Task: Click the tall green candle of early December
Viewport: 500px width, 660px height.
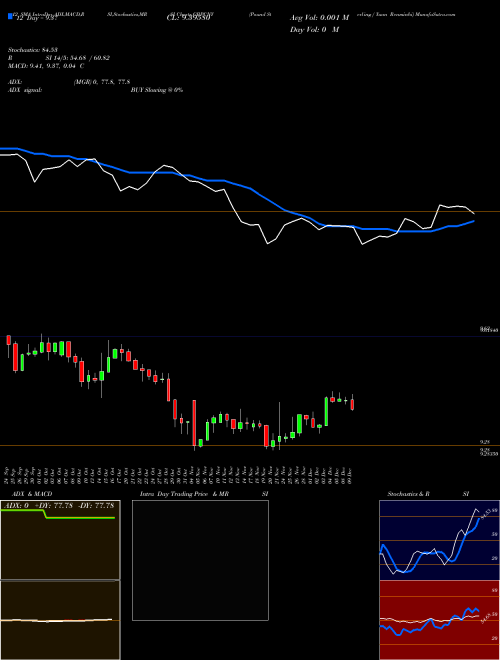Action: point(326,411)
